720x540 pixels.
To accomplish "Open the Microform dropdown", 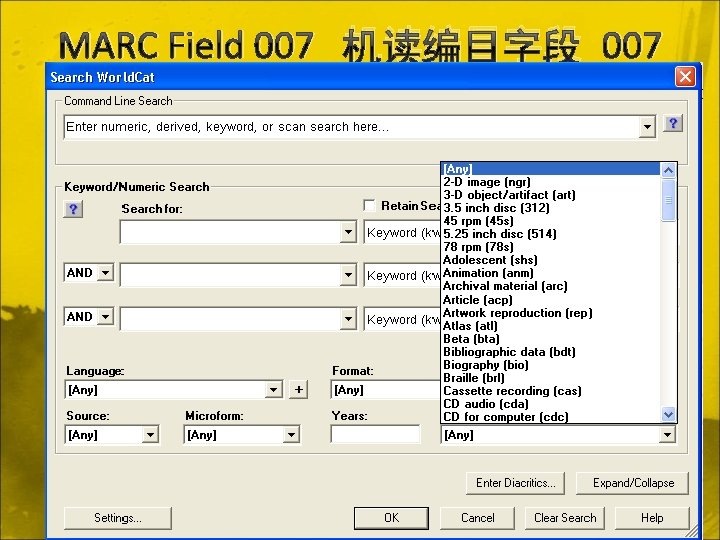I will pyautogui.click(x=291, y=435).
